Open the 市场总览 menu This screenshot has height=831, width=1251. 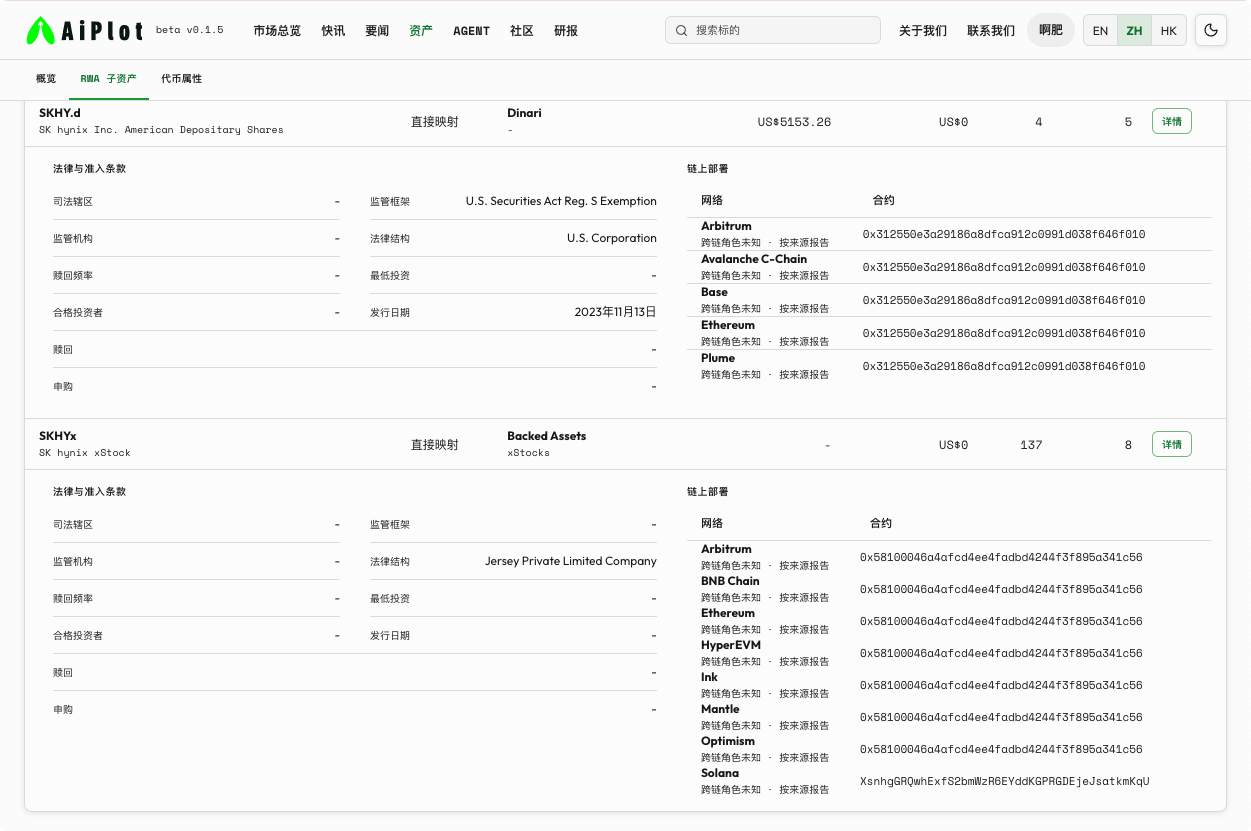277,30
